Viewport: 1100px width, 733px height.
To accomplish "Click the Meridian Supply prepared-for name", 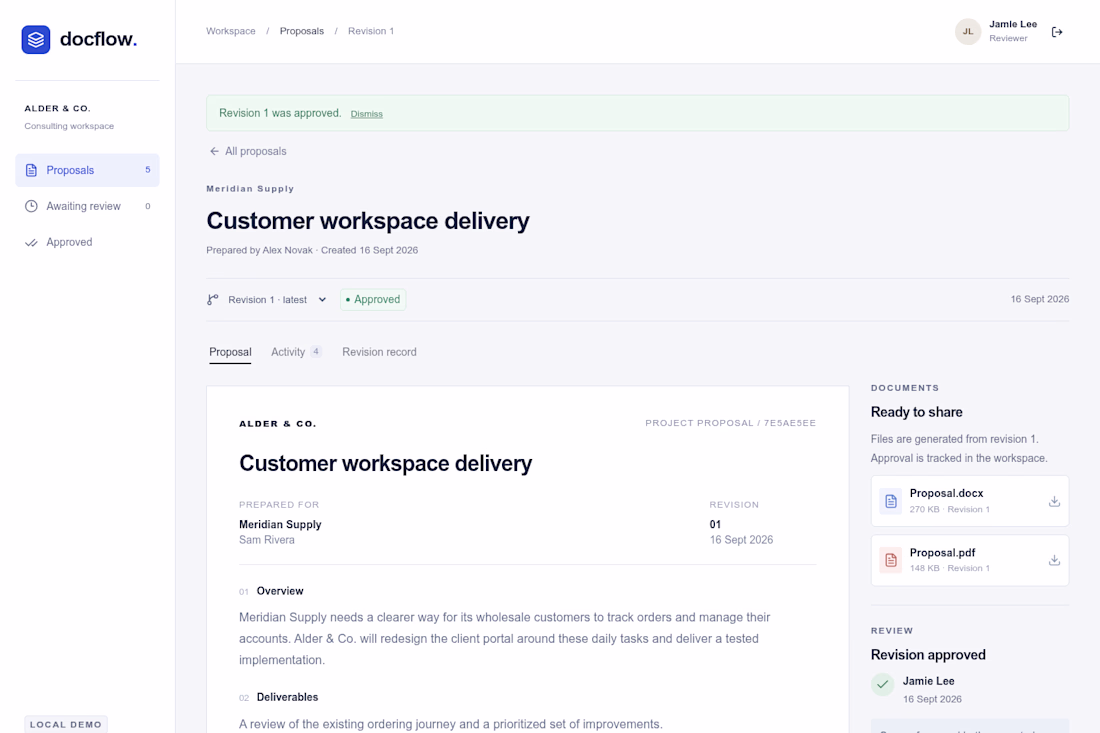I will [280, 525].
